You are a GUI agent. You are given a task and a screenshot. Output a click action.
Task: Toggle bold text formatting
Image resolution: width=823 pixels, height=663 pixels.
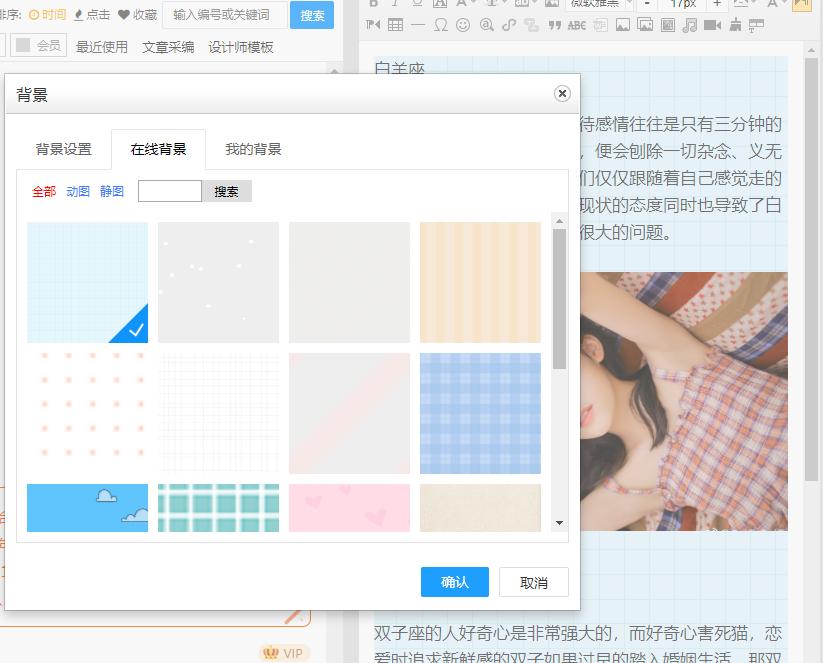[373, 7]
